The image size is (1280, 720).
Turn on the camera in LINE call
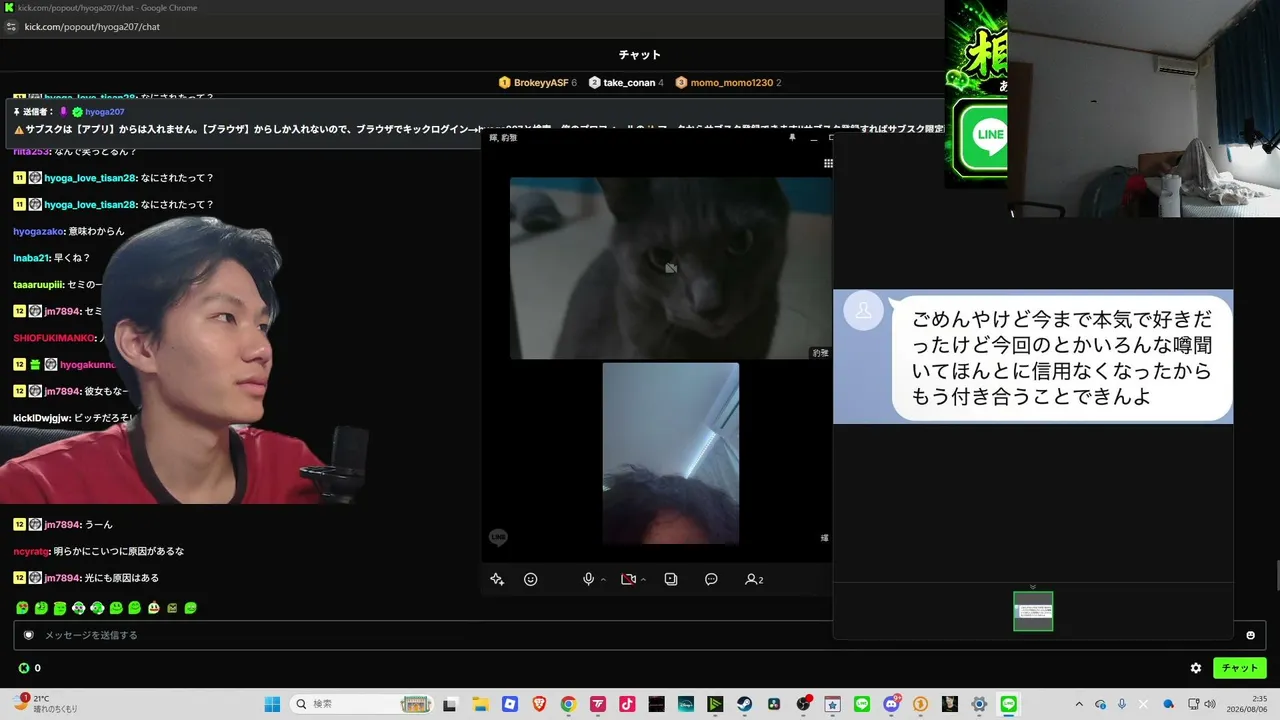(628, 579)
